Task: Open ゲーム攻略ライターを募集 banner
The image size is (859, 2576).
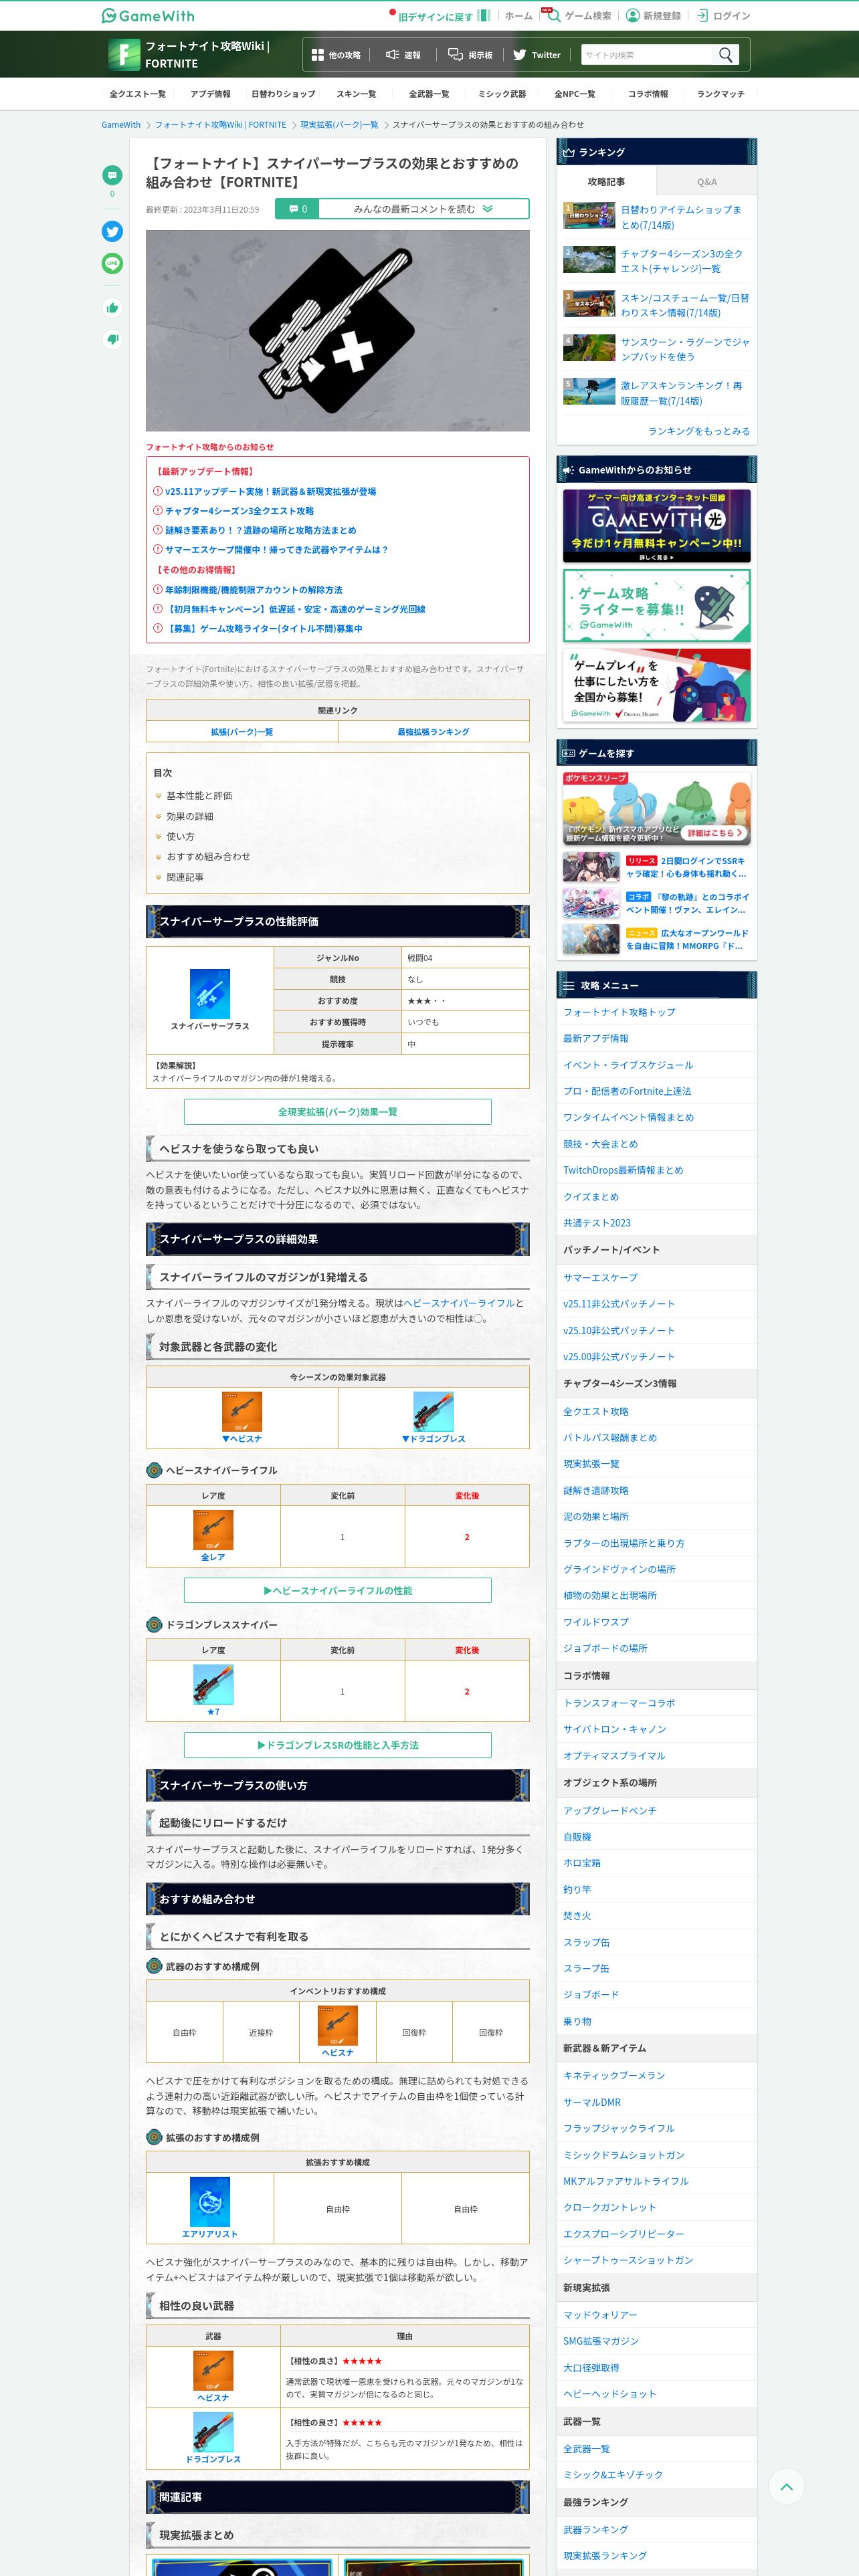Action: click(x=656, y=605)
